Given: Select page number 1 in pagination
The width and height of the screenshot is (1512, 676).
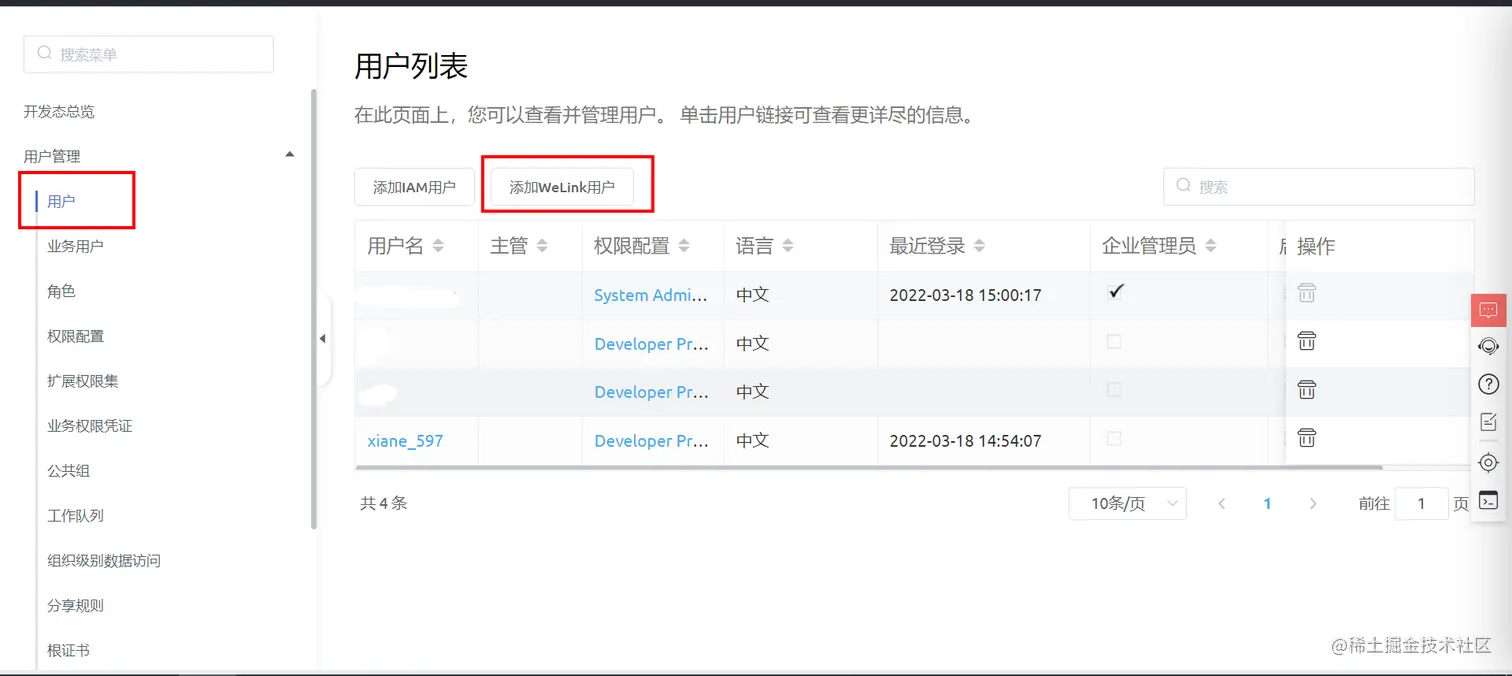Looking at the screenshot, I should pyautogui.click(x=1267, y=504).
